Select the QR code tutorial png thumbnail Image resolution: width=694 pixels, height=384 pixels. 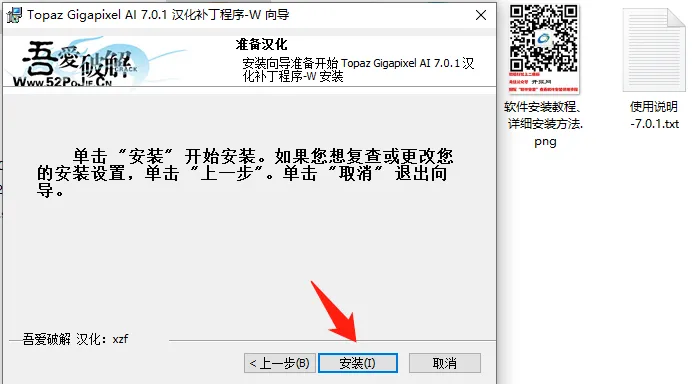point(544,49)
